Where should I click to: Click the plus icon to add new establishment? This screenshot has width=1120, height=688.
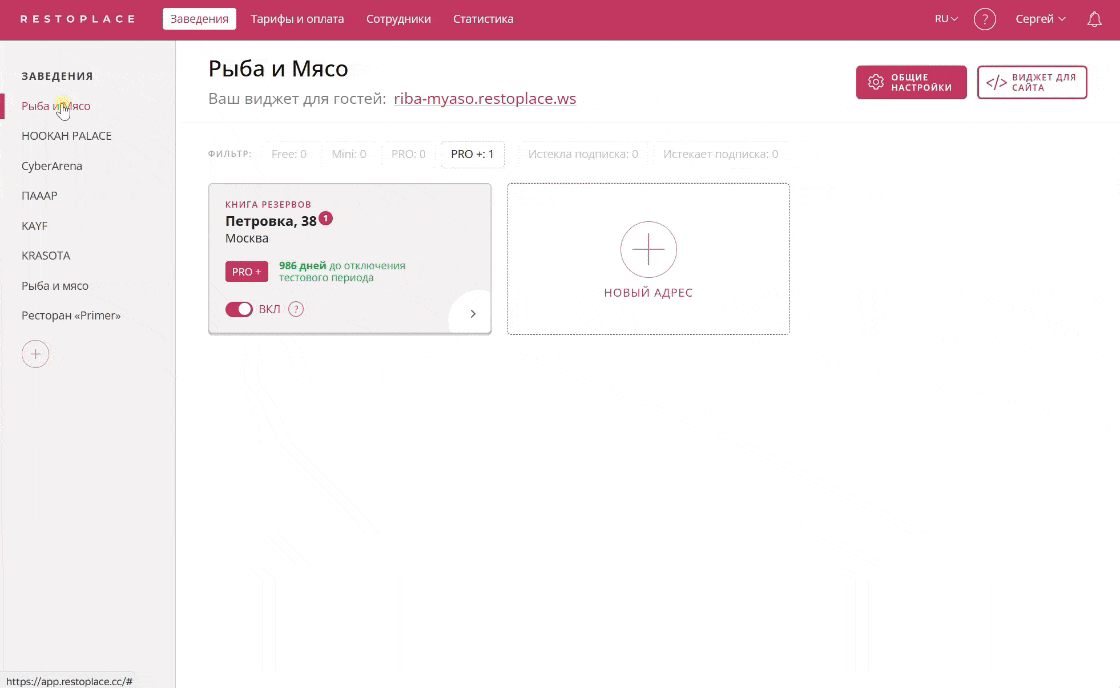point(36,354)
